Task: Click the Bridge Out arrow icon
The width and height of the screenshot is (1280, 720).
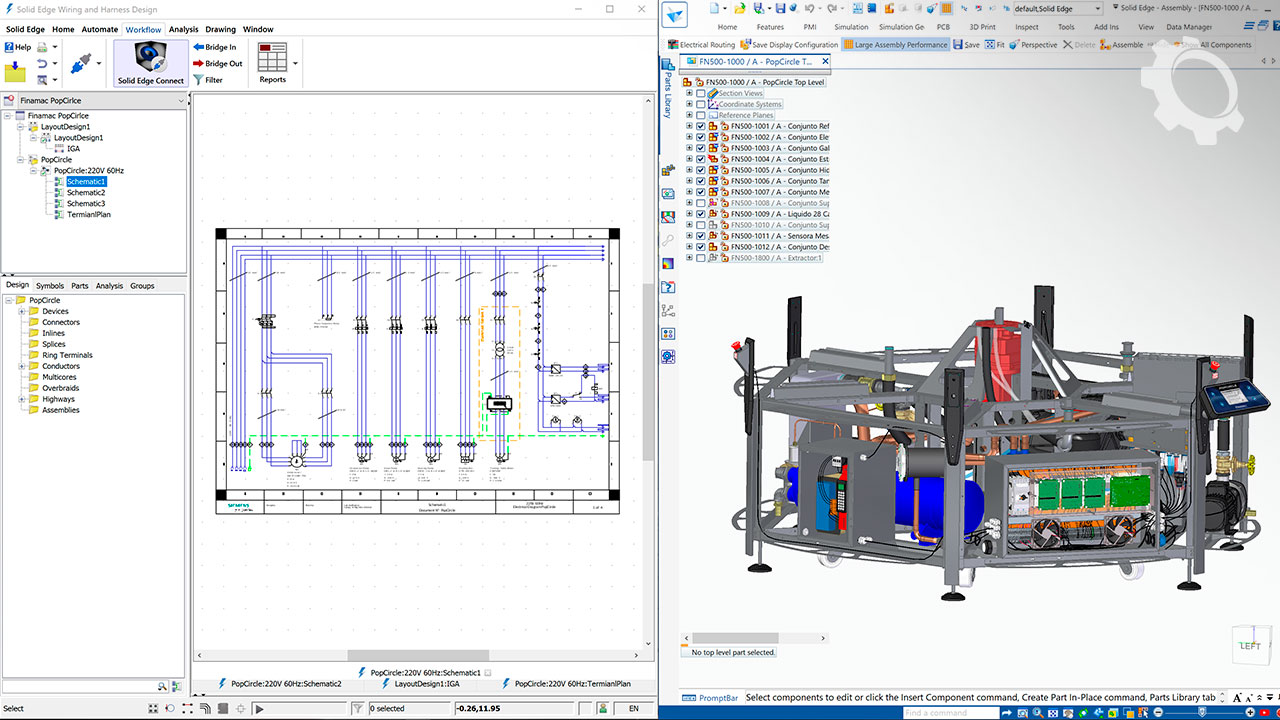Action: tap(198, 63)
